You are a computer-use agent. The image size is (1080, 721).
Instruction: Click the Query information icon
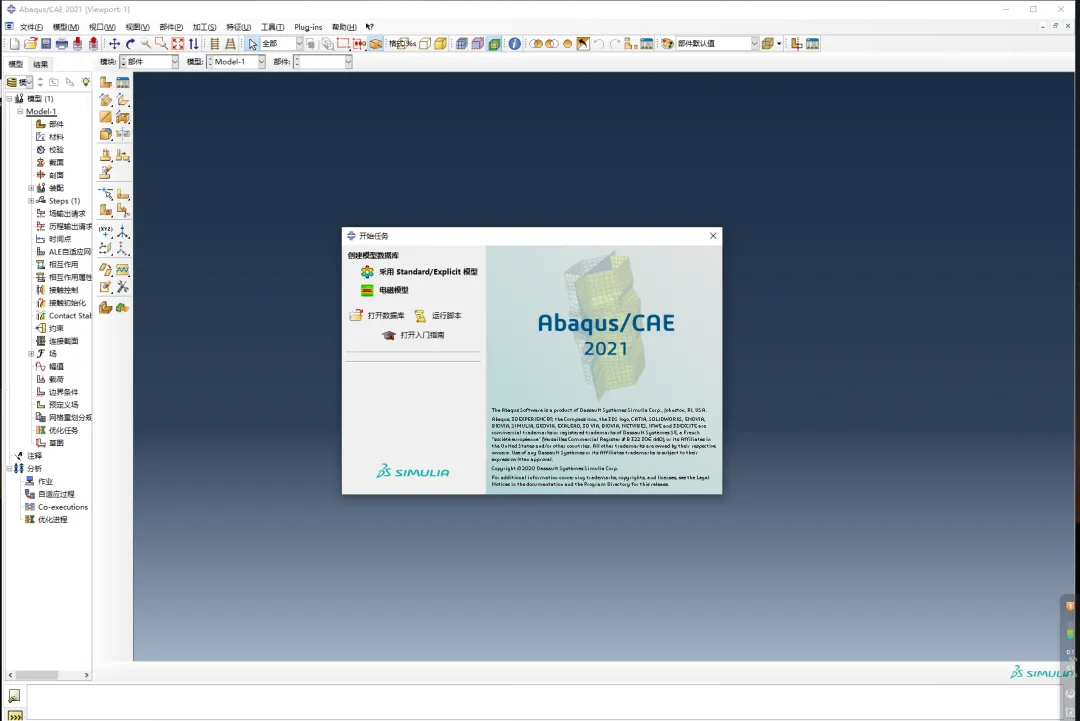[x=514, y=44]
